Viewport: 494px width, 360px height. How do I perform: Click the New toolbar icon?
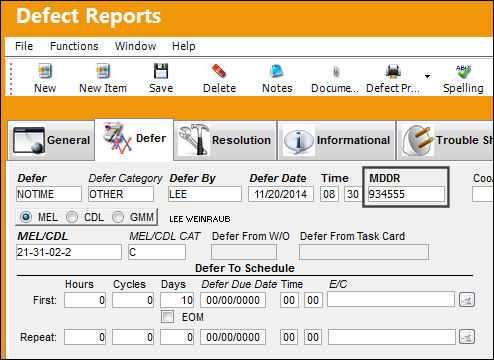pyautogui.click(x=45, y=71)
